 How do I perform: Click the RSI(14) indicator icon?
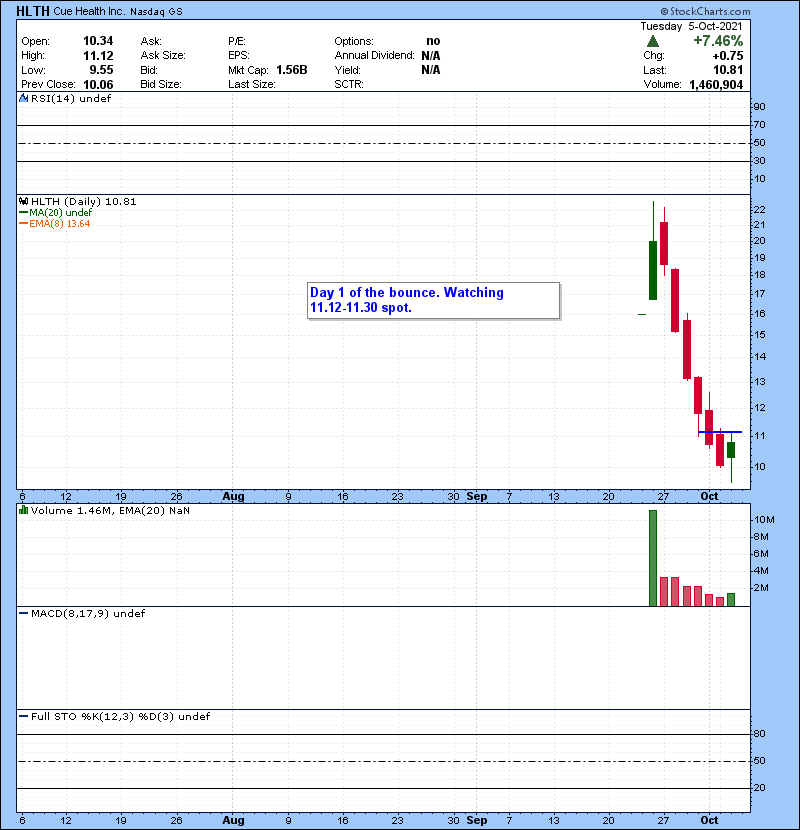24,98
